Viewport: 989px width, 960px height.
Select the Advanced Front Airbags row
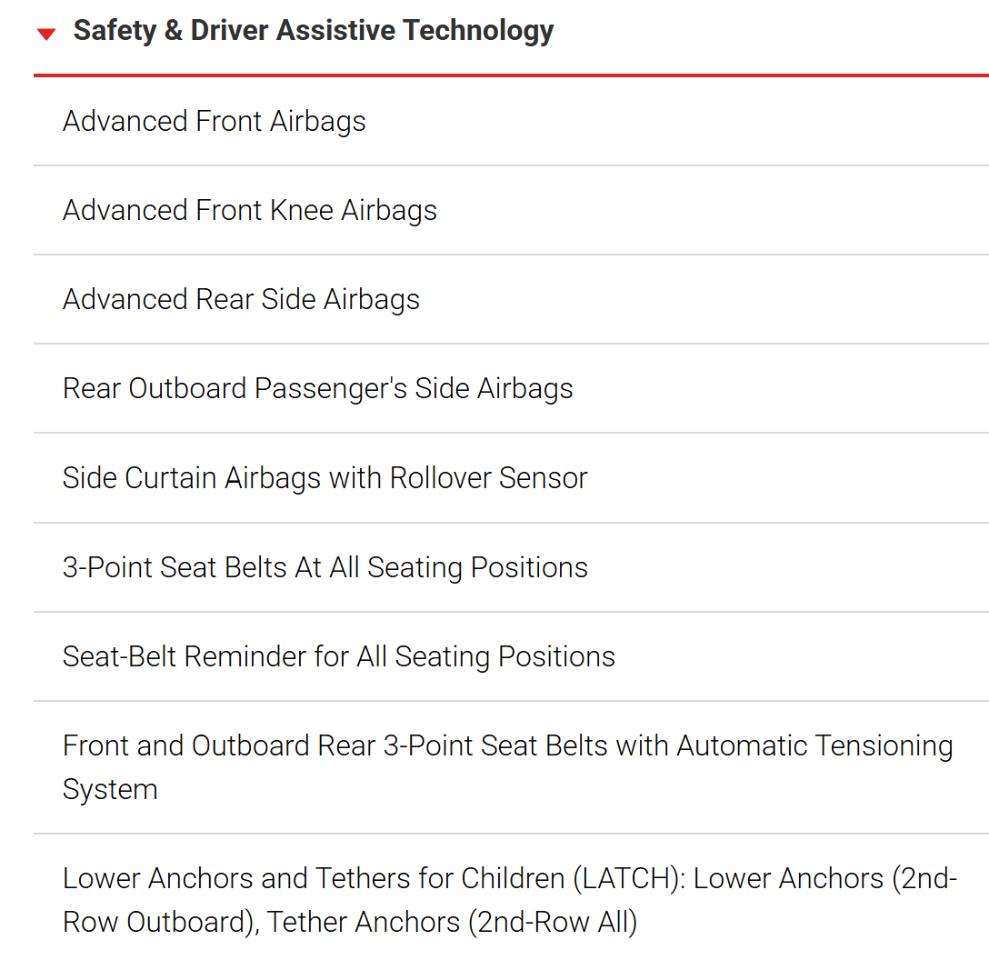(511, 121)
